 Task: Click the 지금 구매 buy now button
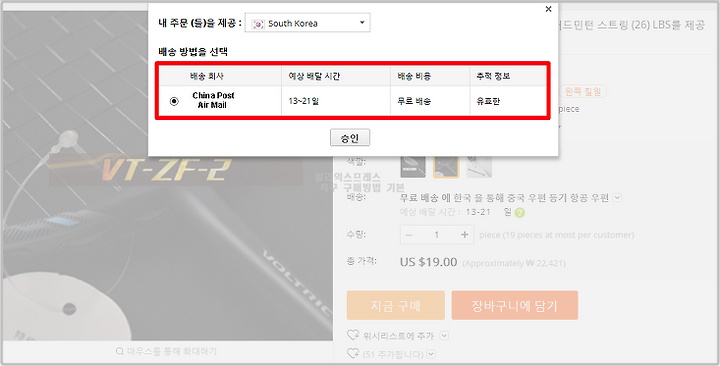pos(396,305)
